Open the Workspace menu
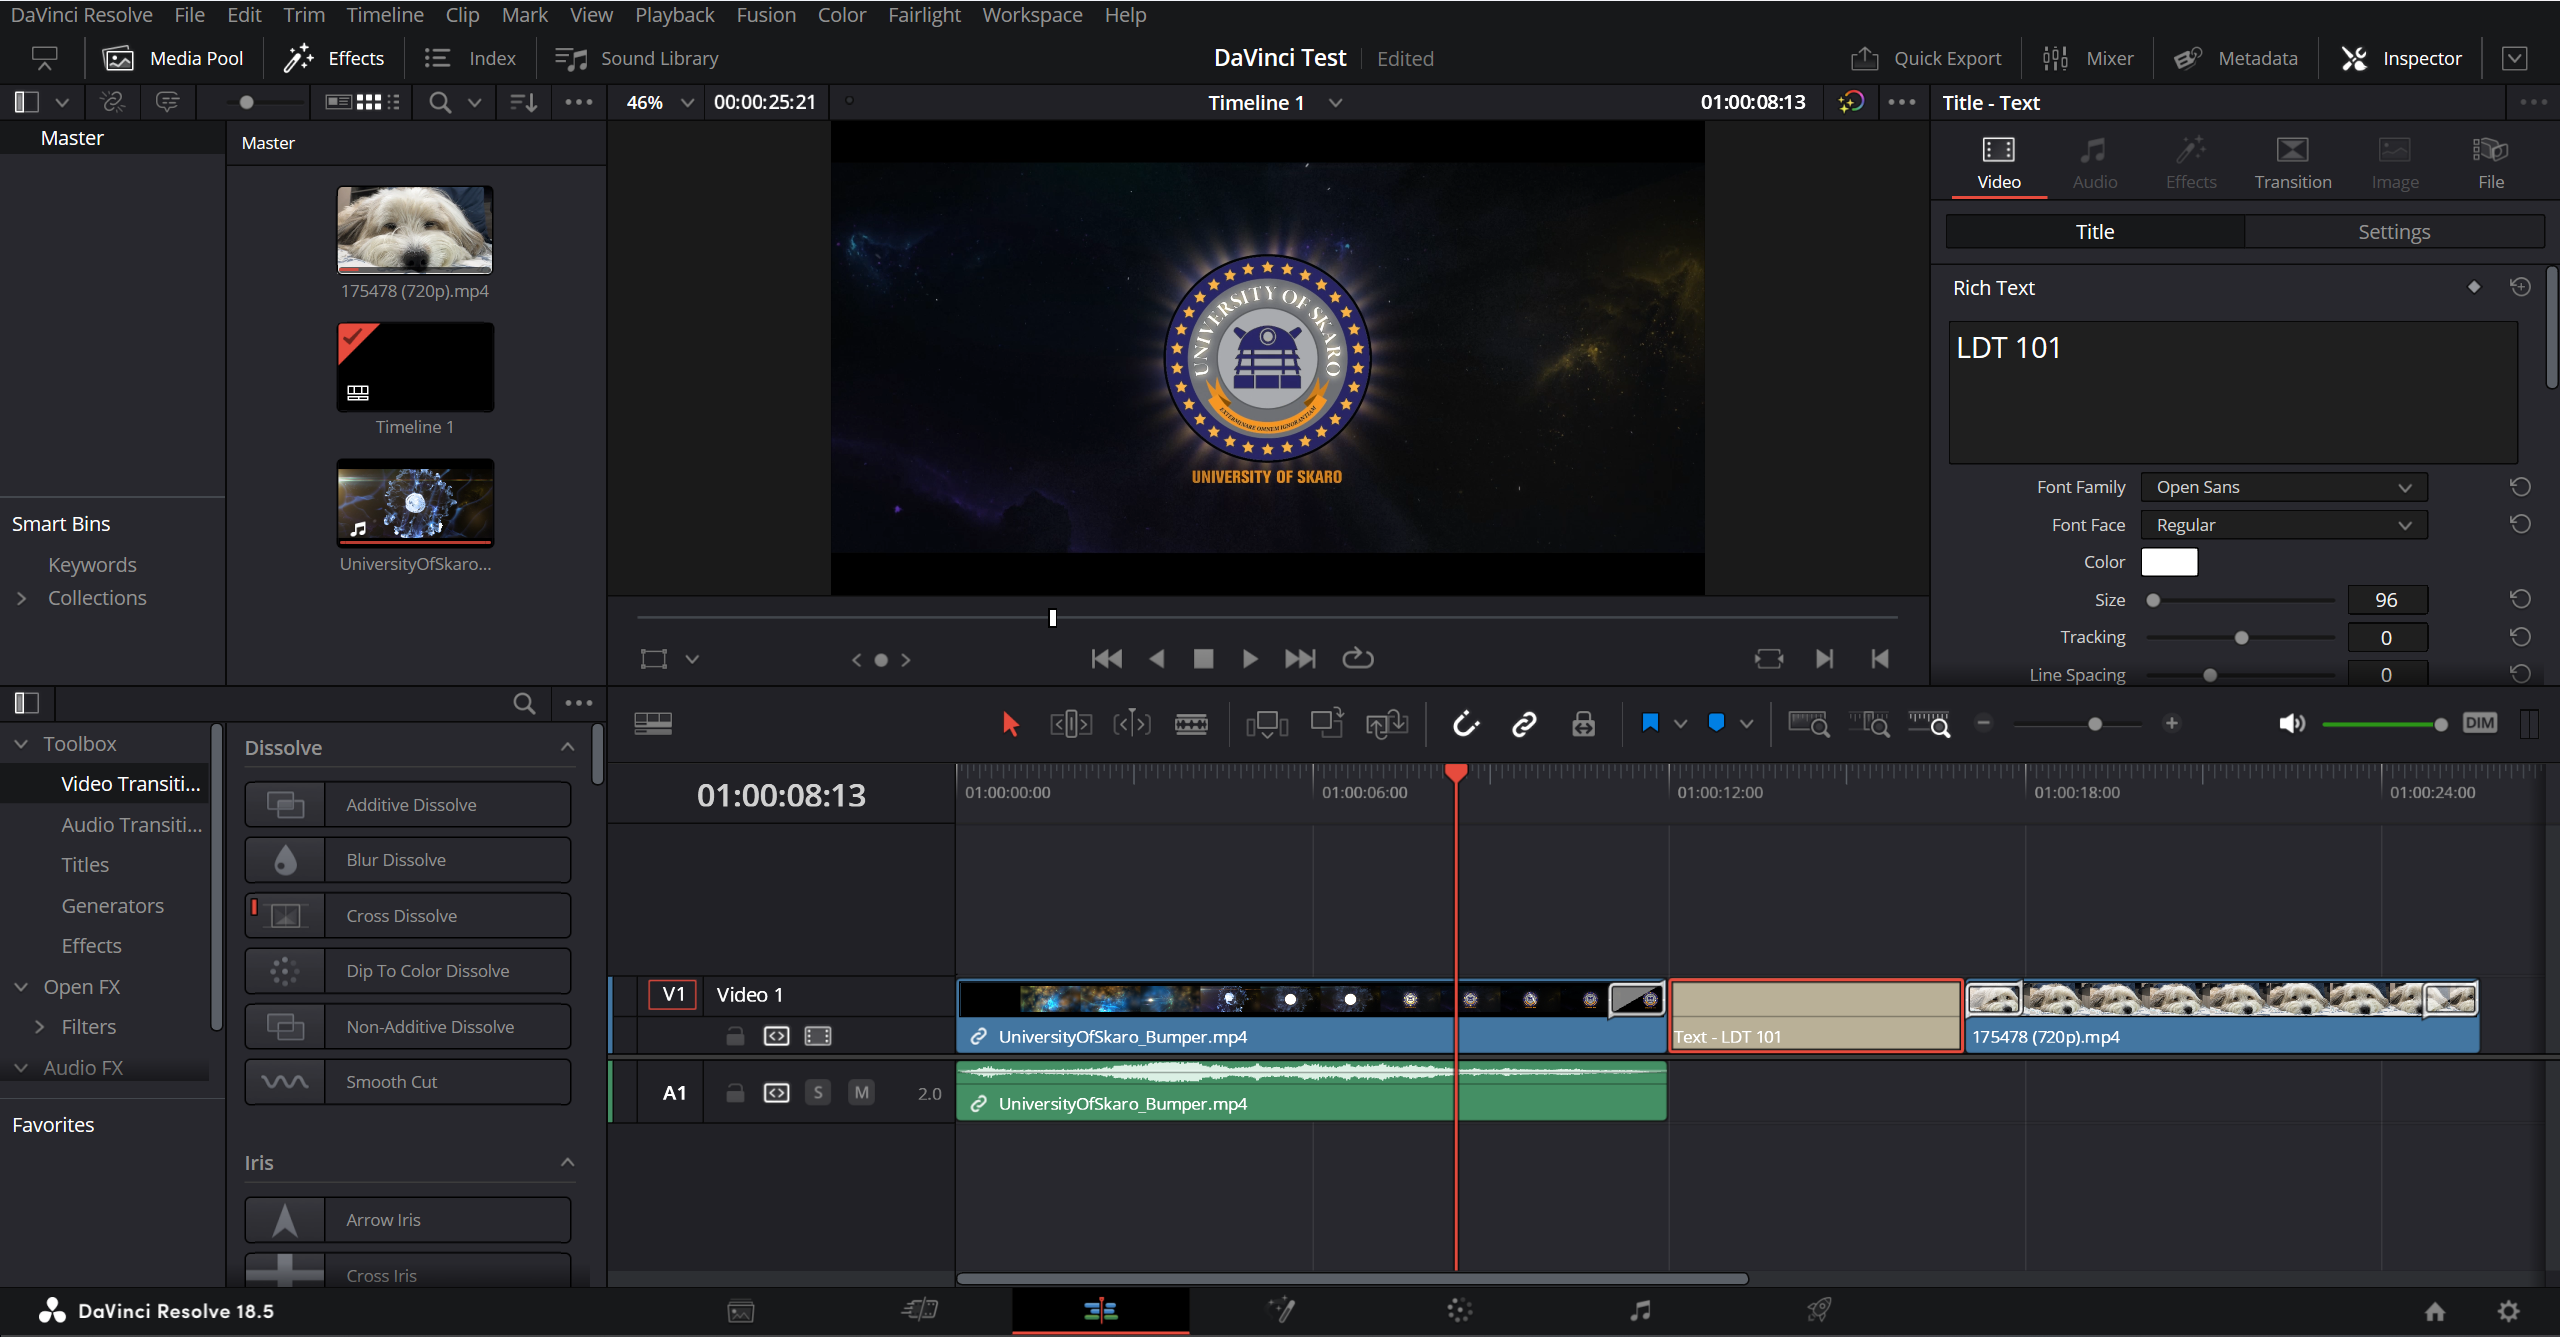Screen dimensions: 2560x1337 pyautogui.click(x=1032, y=15)
